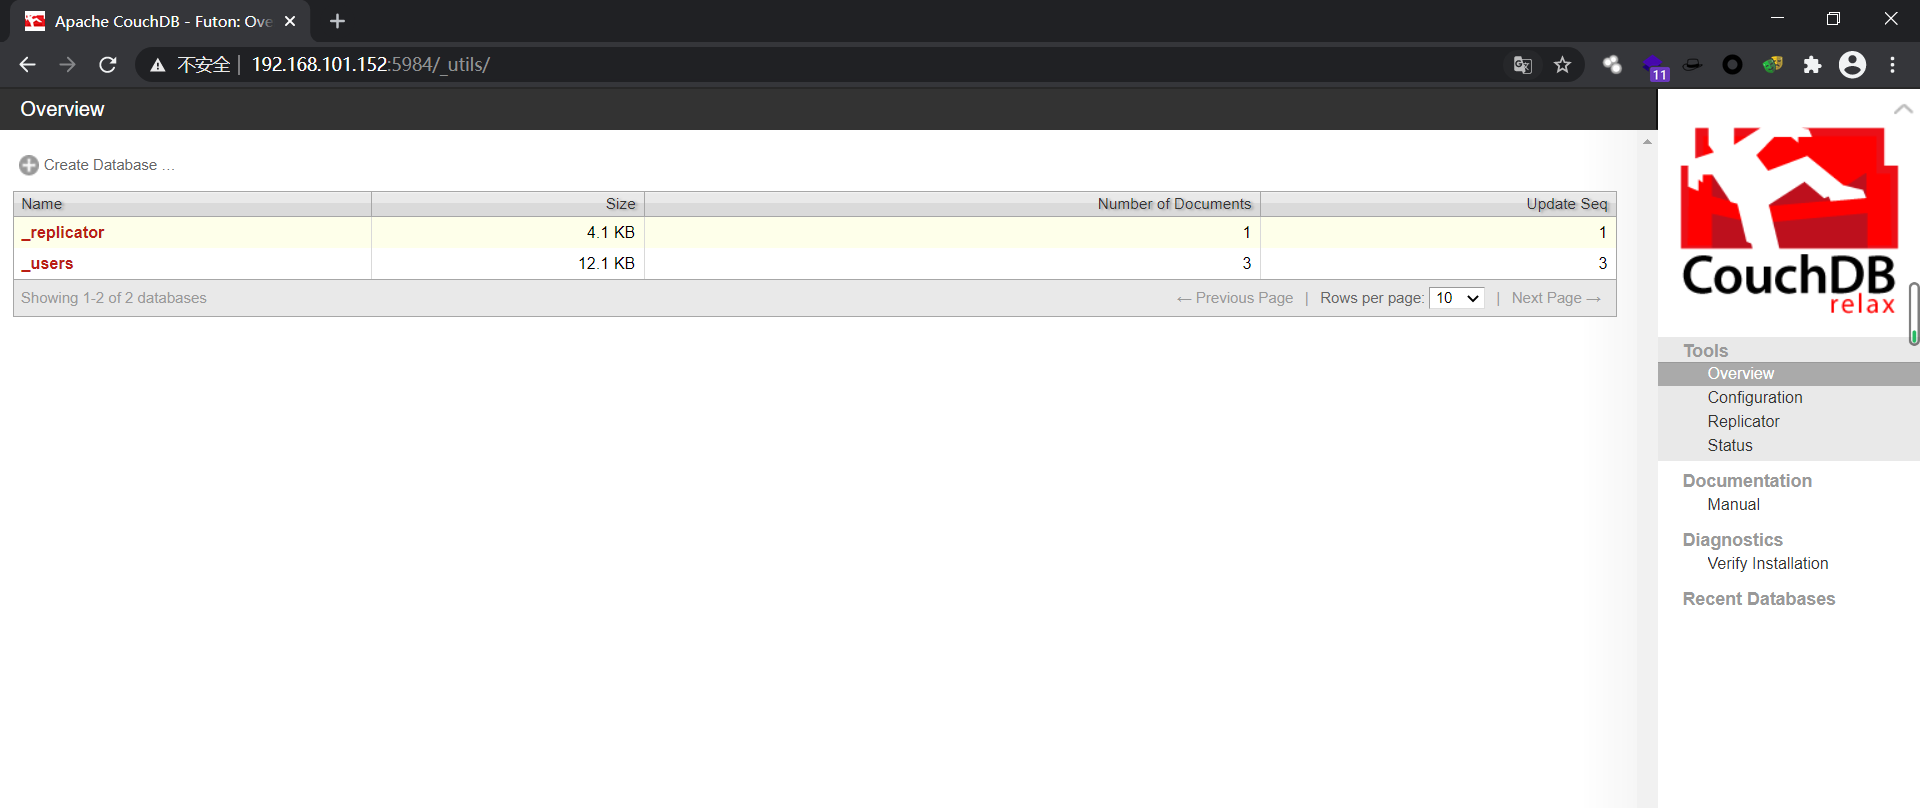
Task: Go to Previous Page
Action: 1235,298
